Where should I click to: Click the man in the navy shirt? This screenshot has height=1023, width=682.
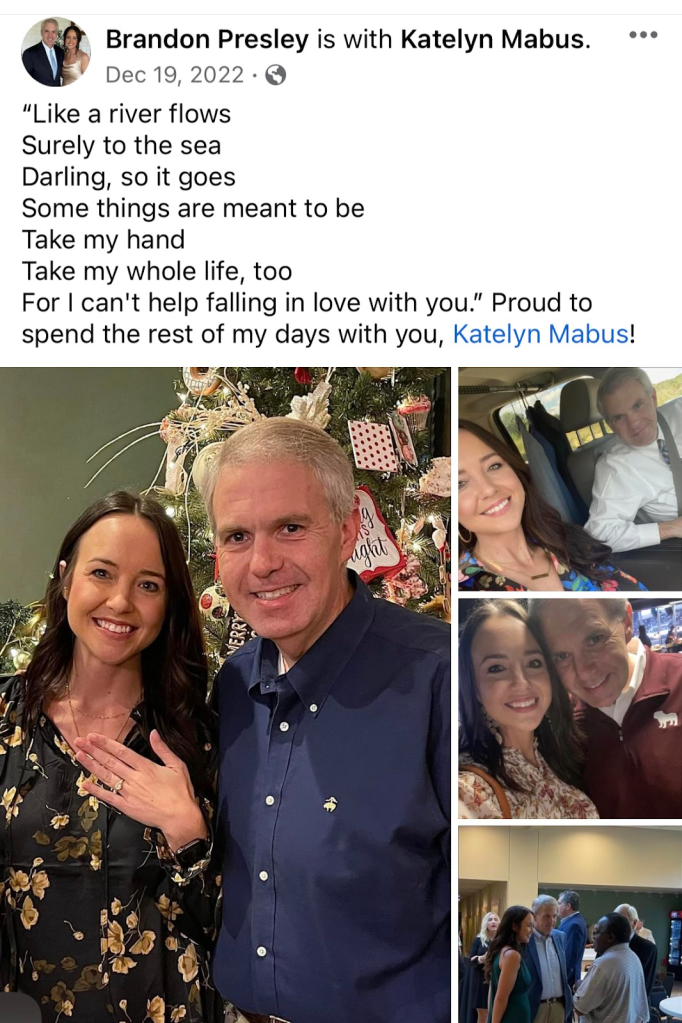click(326, 718)
